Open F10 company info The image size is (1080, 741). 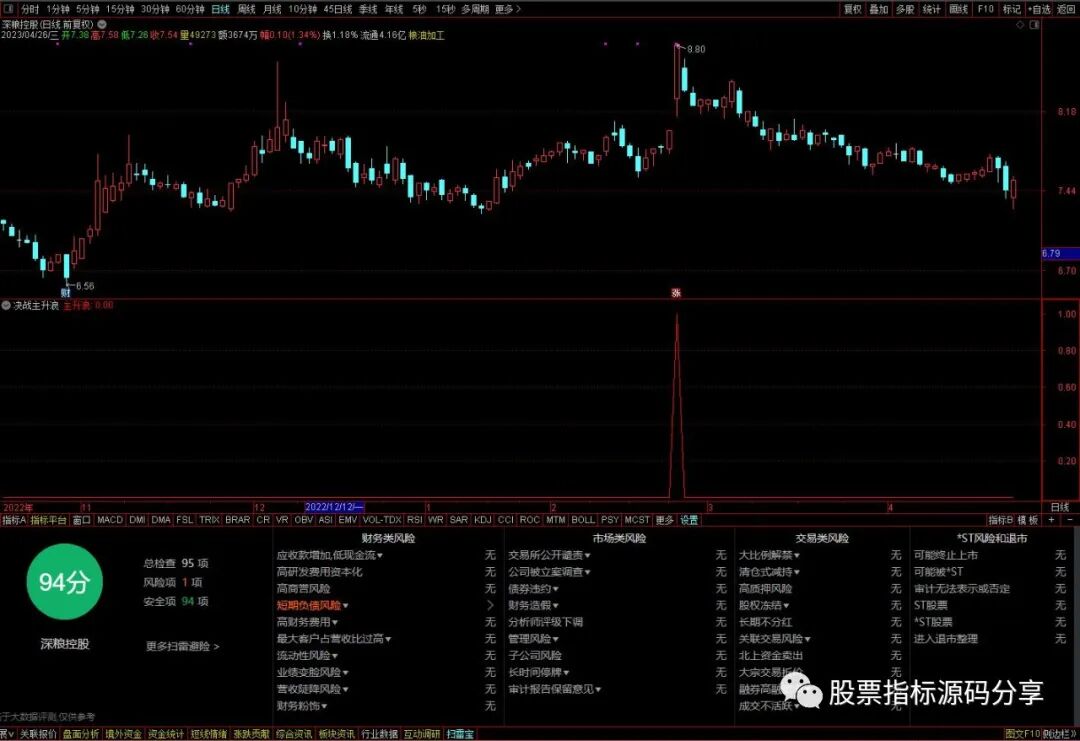[x=986, y=9]
